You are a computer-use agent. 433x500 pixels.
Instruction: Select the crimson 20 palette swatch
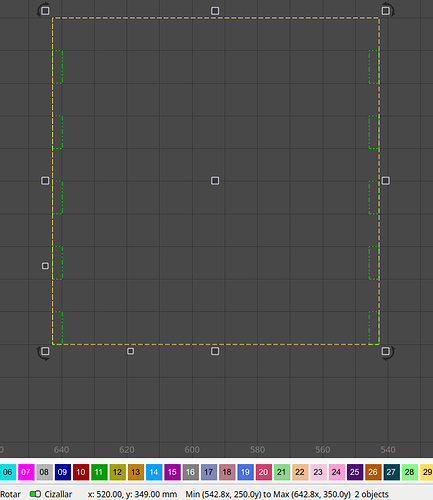pos(264,472)
